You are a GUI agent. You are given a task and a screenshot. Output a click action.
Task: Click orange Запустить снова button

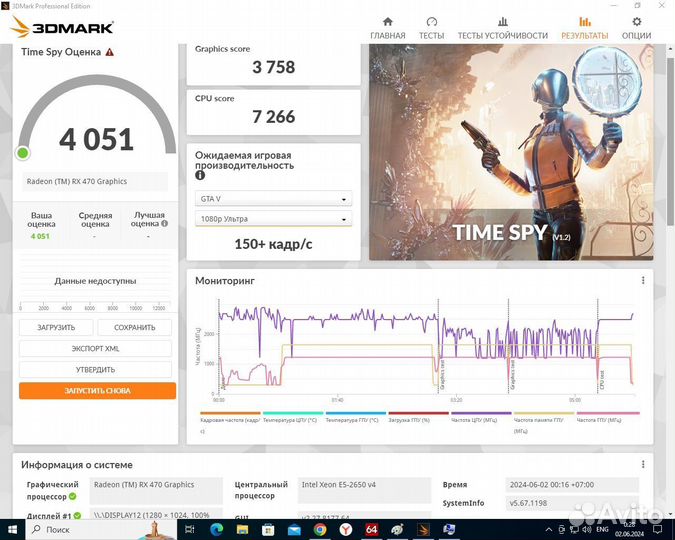coord(97,391)
